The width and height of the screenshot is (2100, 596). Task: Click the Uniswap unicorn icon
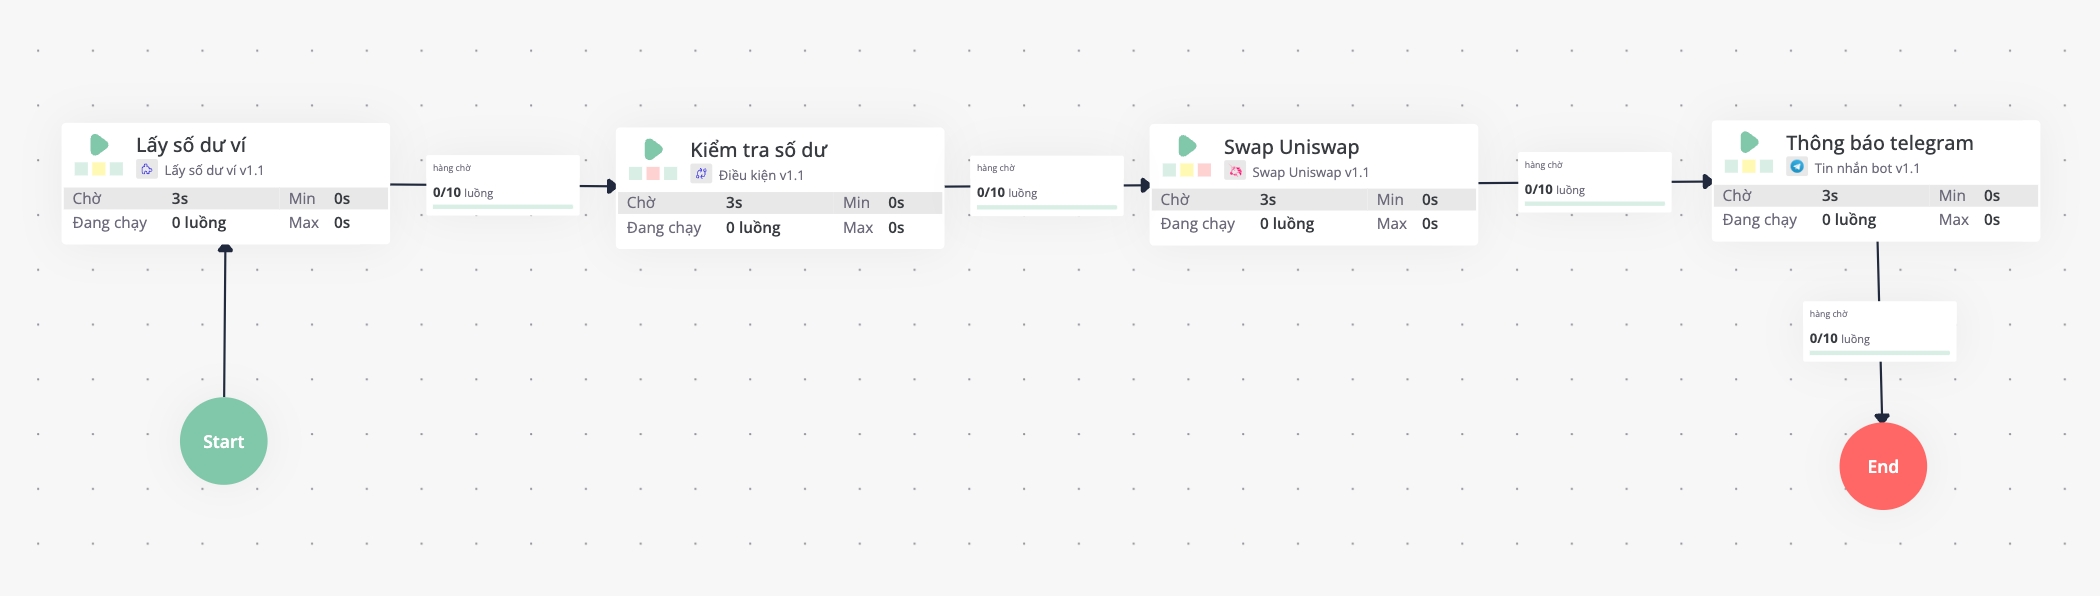1235,171
